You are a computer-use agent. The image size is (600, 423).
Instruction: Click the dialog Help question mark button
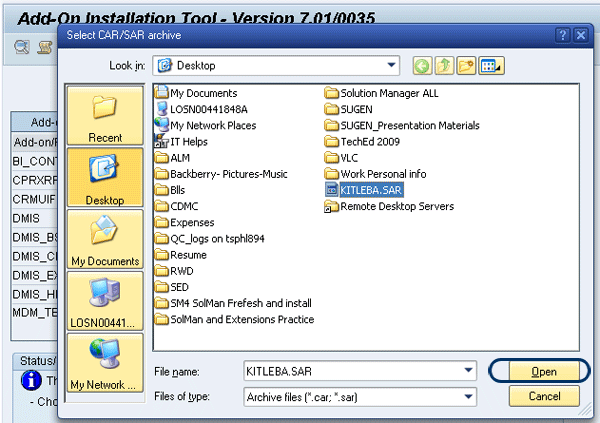562,35
